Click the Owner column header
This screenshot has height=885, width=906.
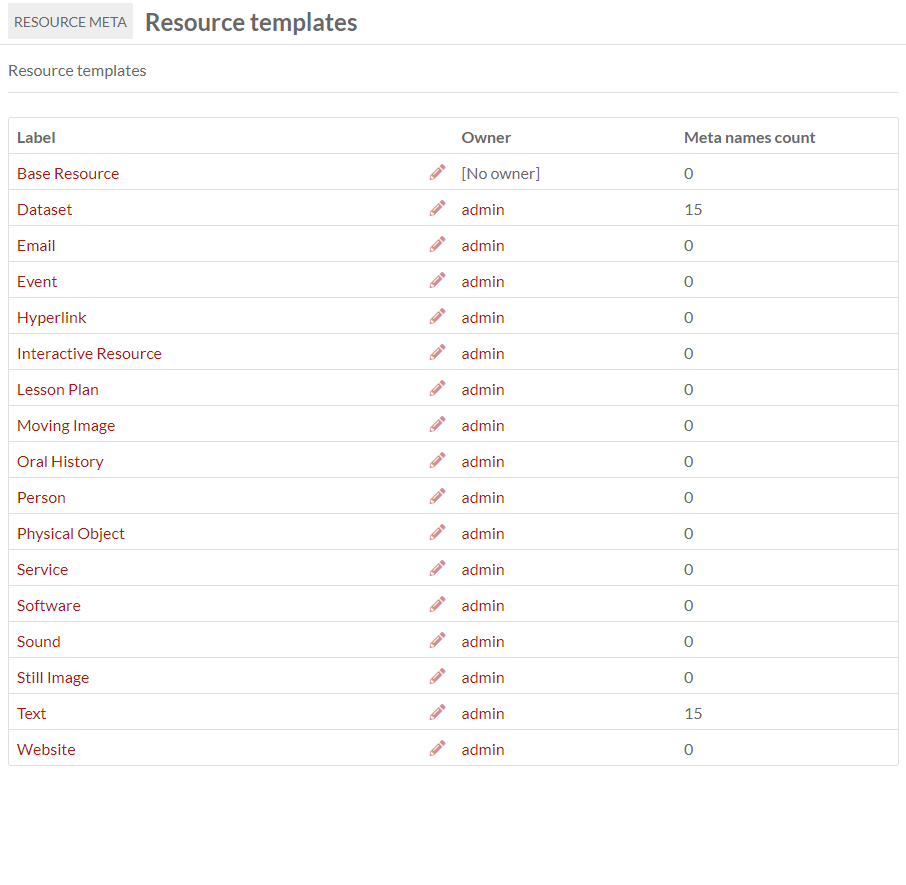click(486, 137)
